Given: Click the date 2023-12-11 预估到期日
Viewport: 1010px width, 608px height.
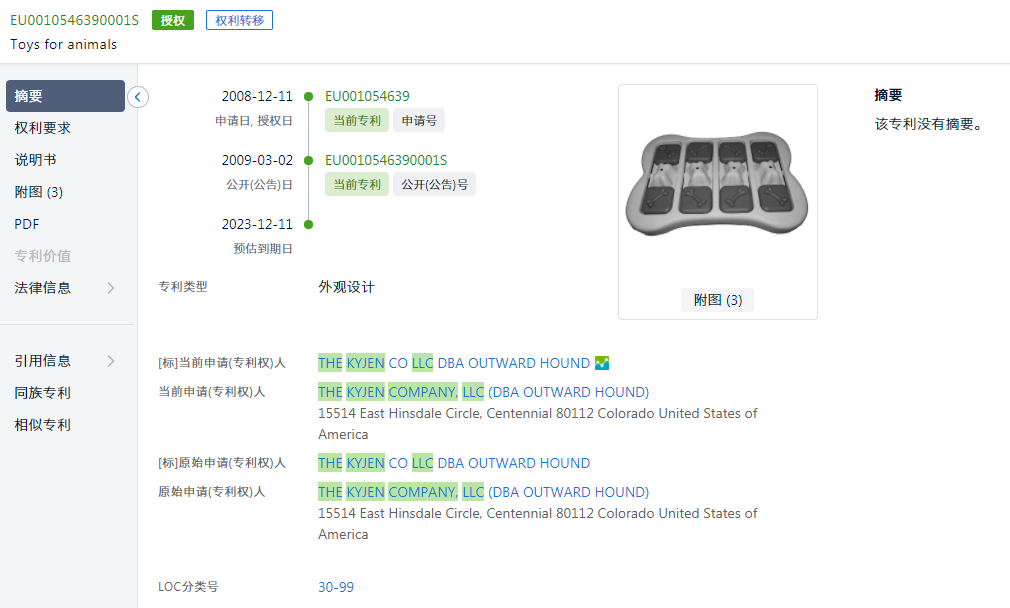Looking at the screenshot, I should 257,224.
